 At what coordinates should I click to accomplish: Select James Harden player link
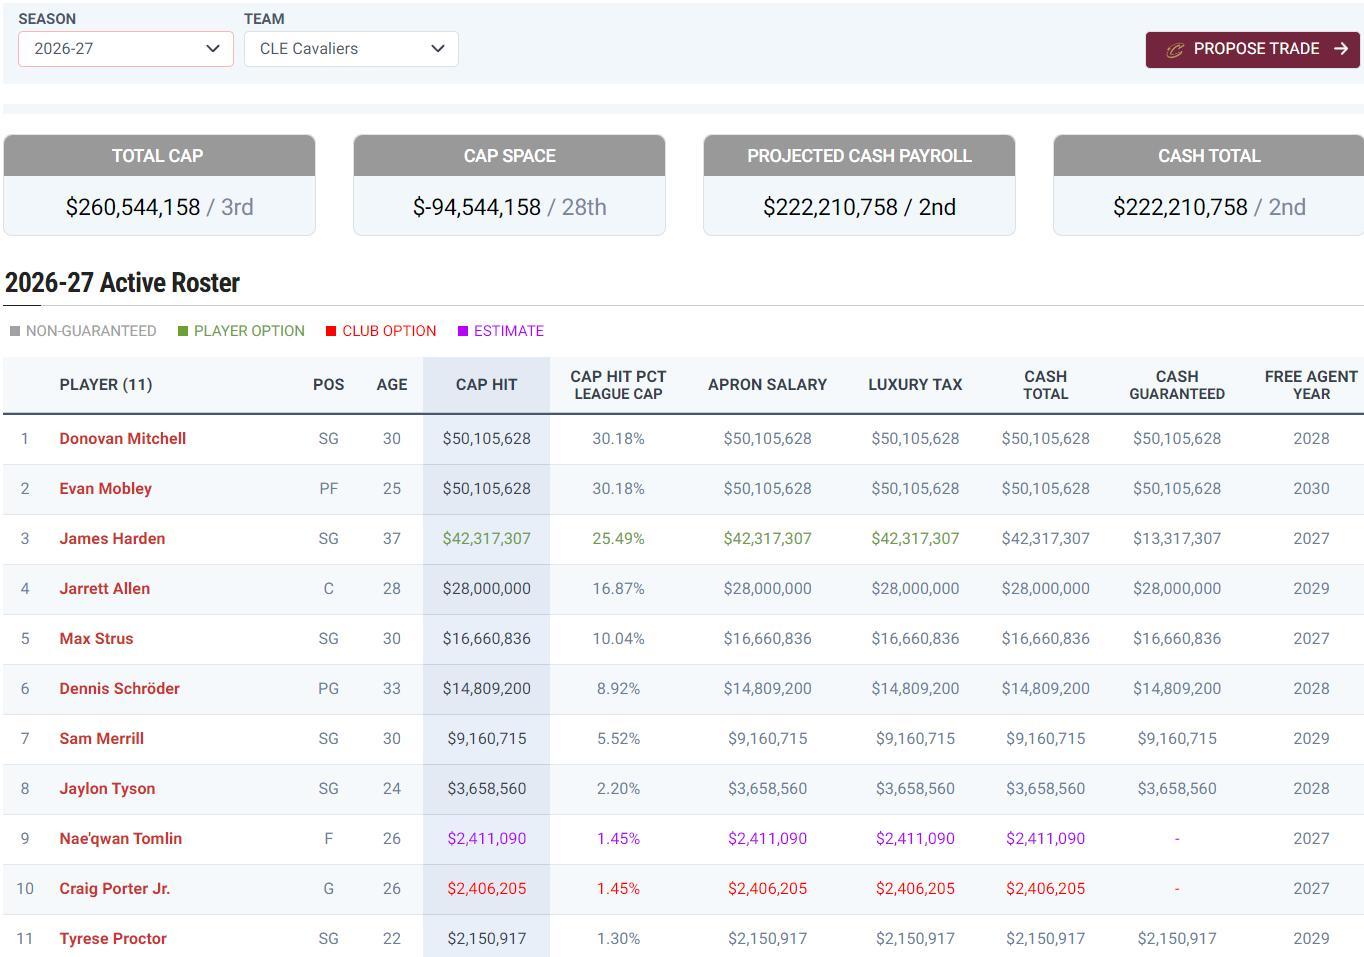tap(112, 539)
